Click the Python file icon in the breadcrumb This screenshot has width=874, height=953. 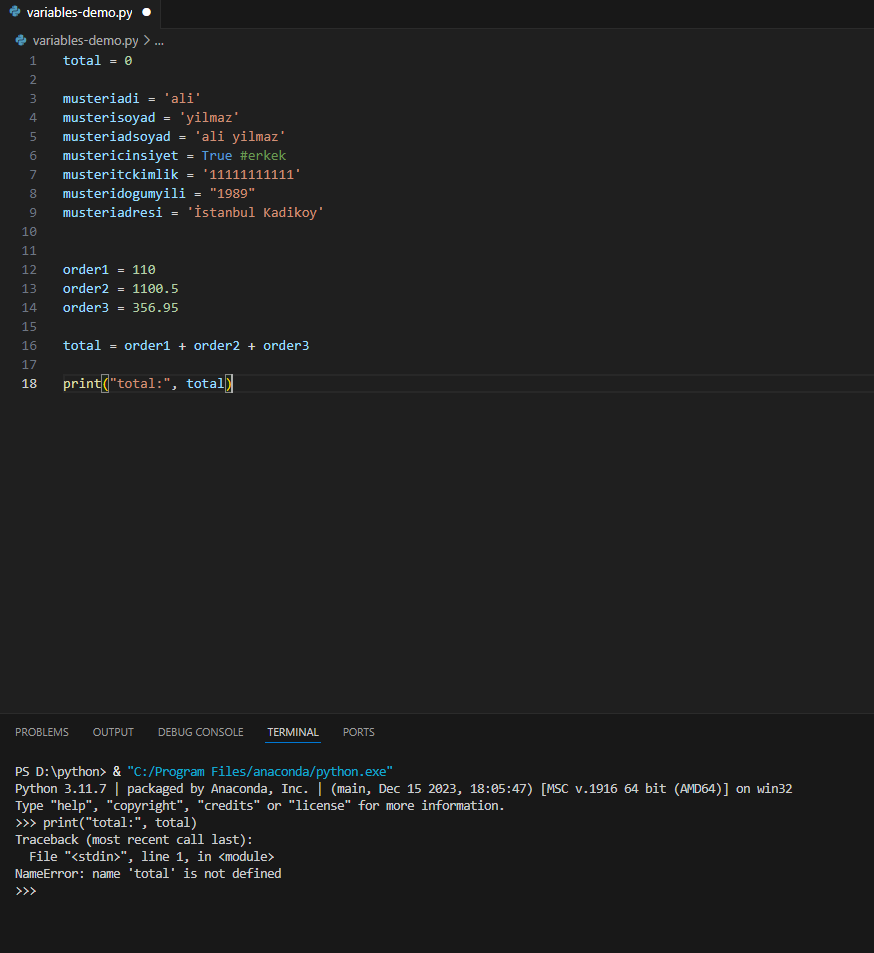coord(21,41)
